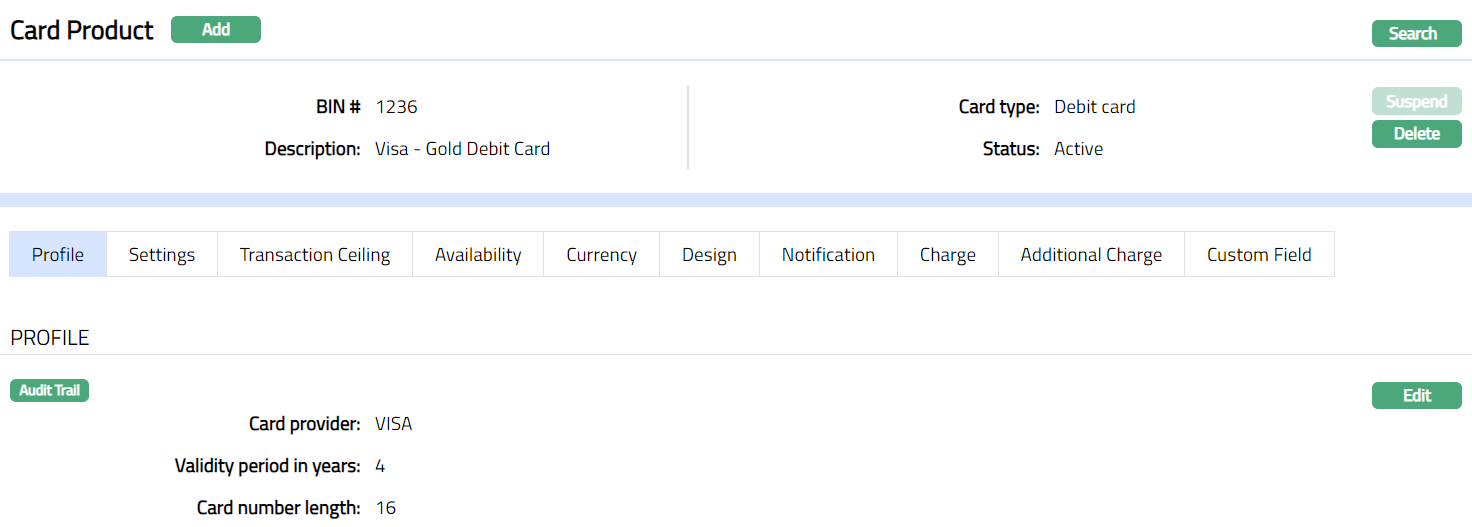View the Notification tab

pyautogui.click(x=828, y=255)
